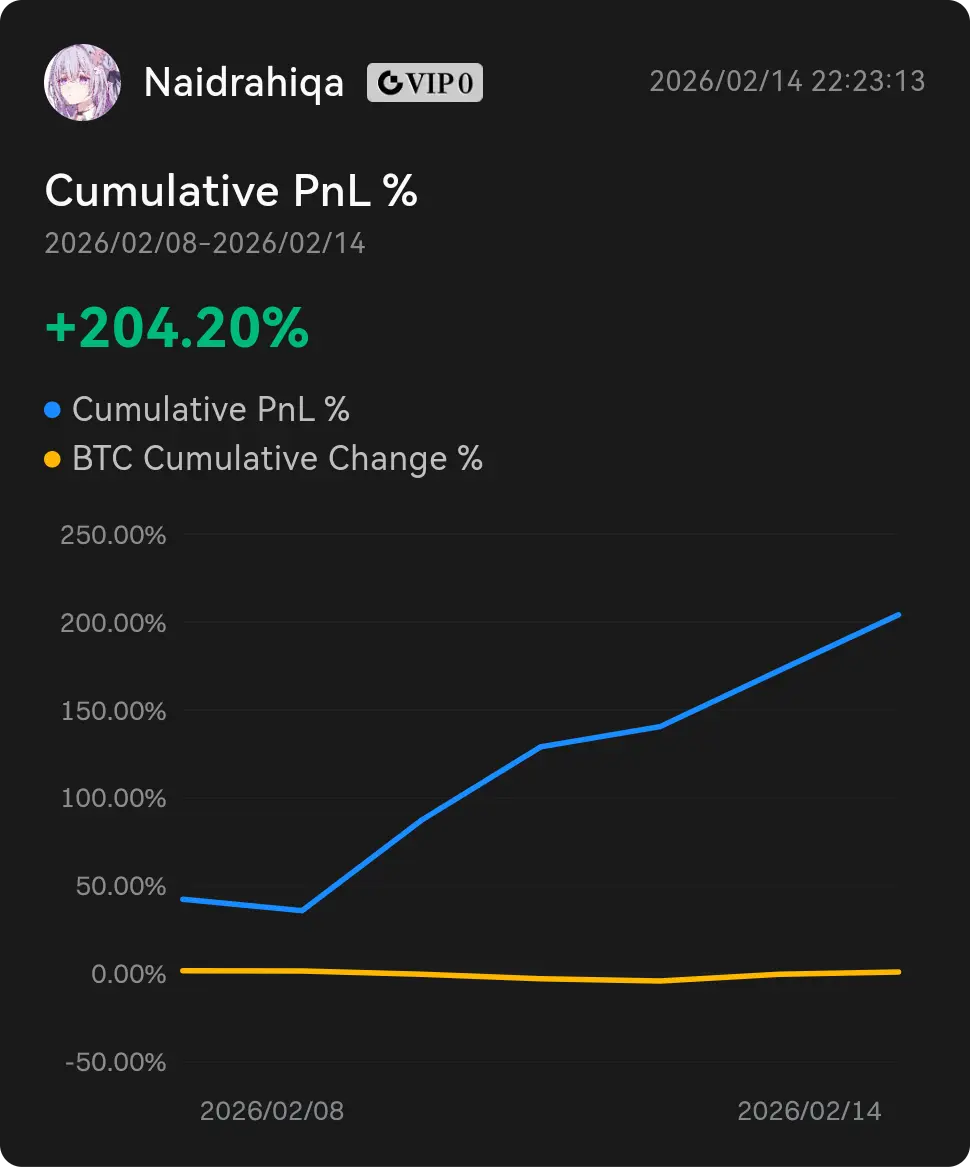Click the 2026/02/08-2026/02/14 date range
Screen dimensions: 970x1167
tap(205, 243)
